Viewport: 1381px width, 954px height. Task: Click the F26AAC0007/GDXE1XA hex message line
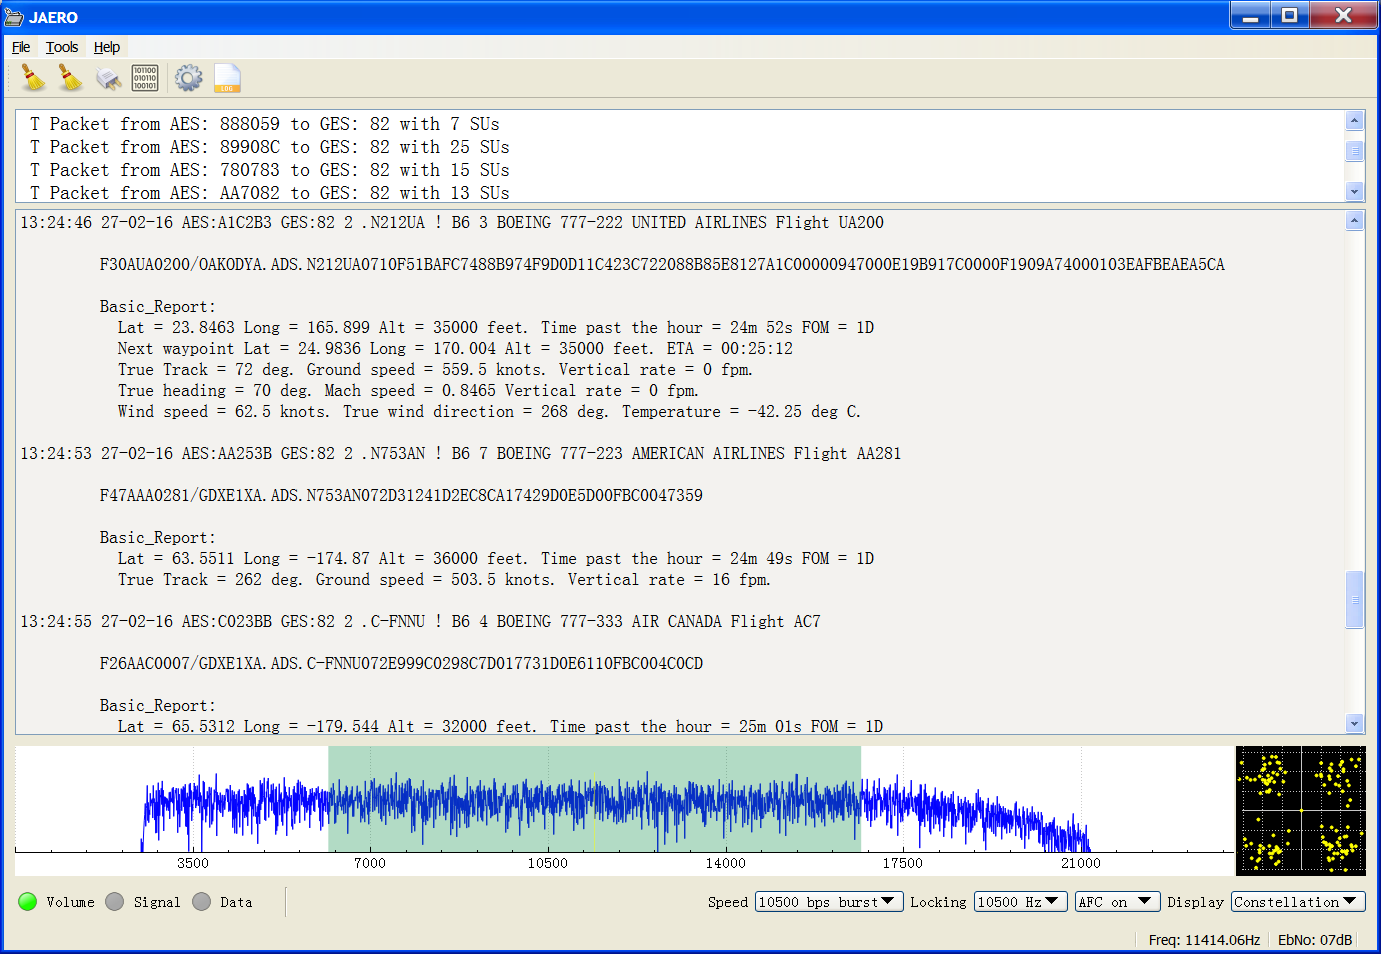(x=401, y=663)
